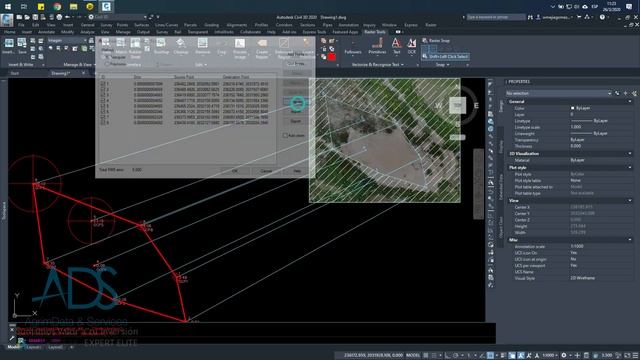Toggle checkbox for control point row 8
This screenshot has height=360, width=640.
[x=103, y=122]
